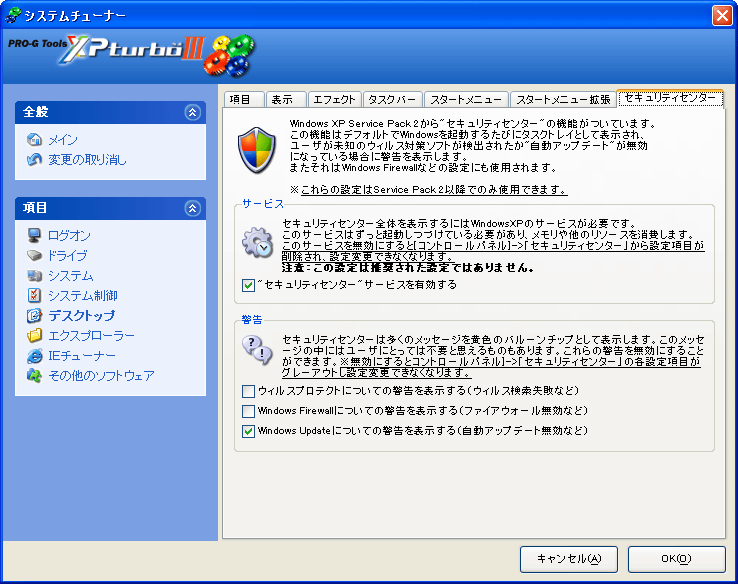Go to システム section
The width and height of the screenshot is (738, 584).
pos(71,276)
